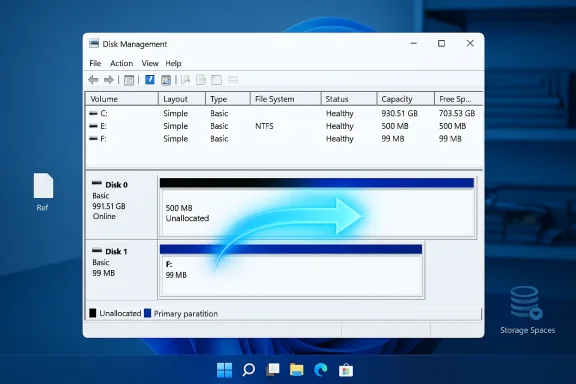Viewport: 576px width, 384px height.
Task: Click the greyed rounded-page toolbar icon
Action: (x=201, y=80)
